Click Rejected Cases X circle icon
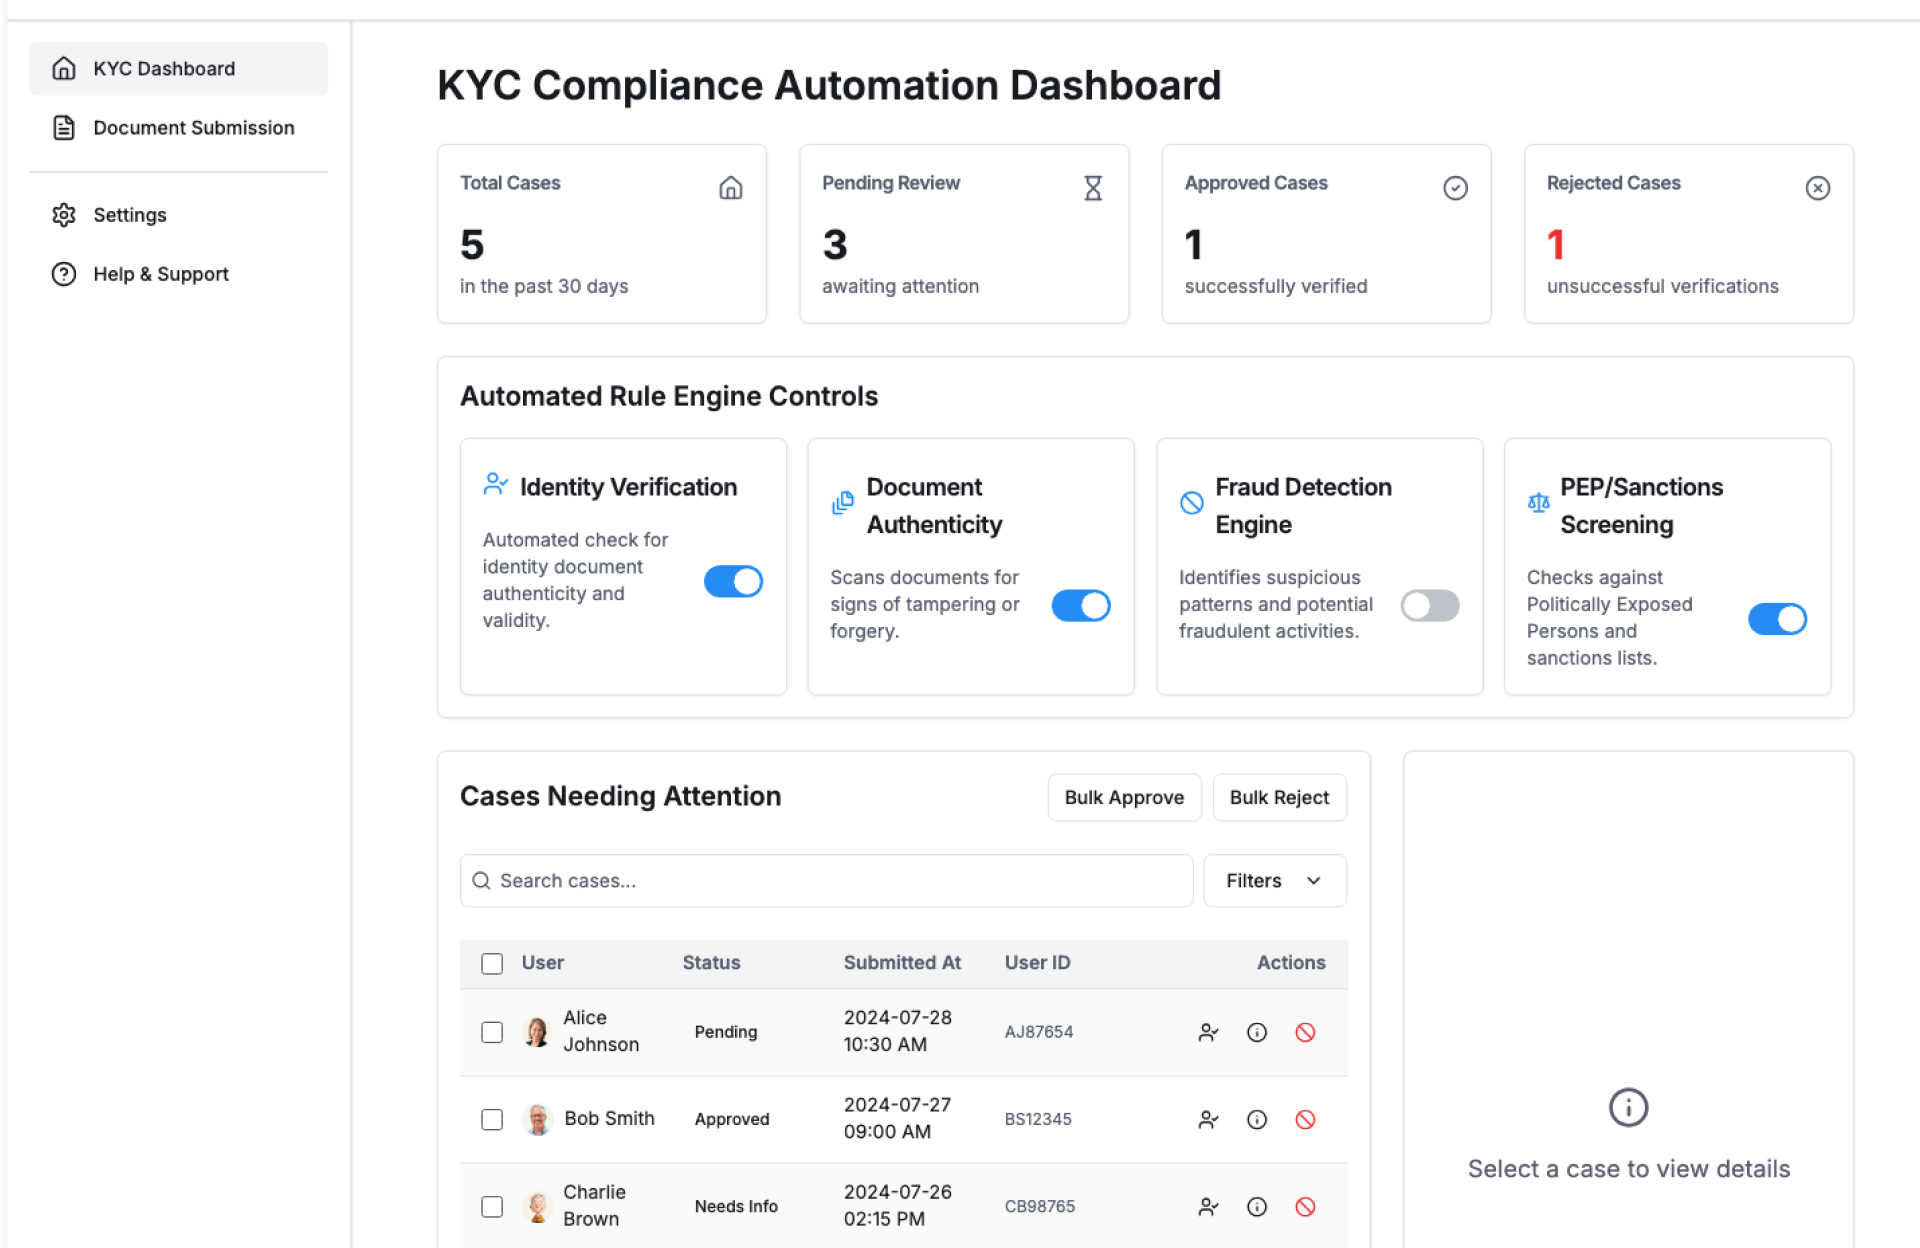This screenshot has width=1920, height=1248. tap(1817, 188)
